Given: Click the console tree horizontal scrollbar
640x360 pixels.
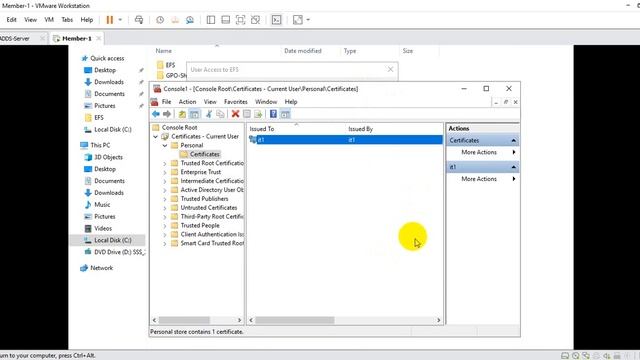Looking at the screenshot, I should [x=184, y=320].
